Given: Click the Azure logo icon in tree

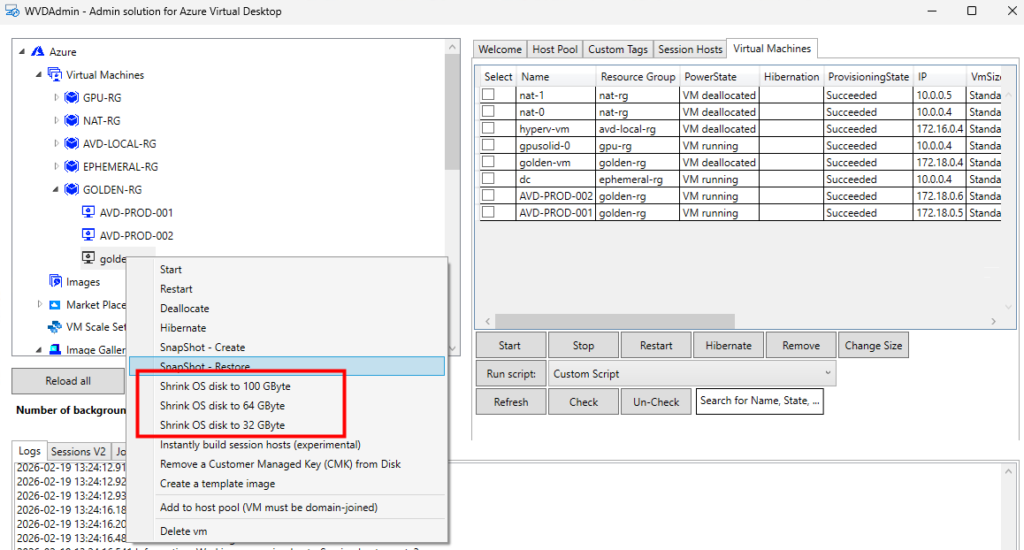Looking at the screenshot, I should click(38, 52).
